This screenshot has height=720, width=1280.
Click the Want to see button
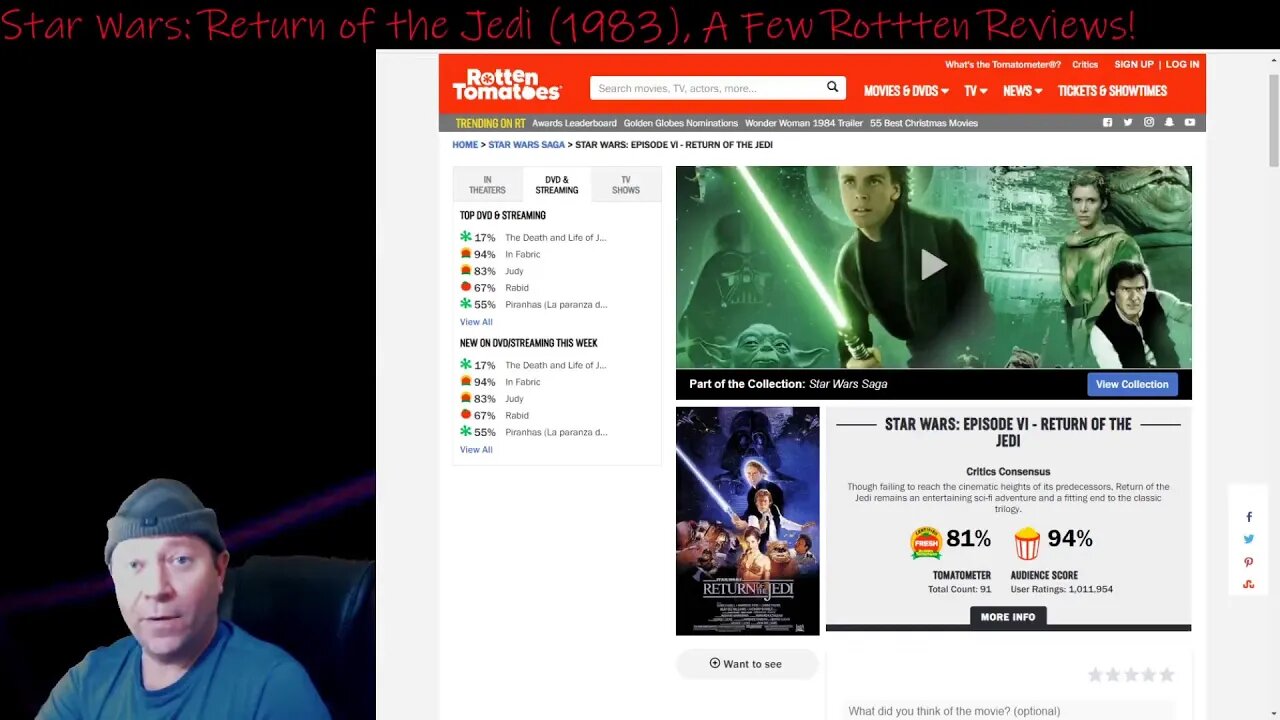pos(746,664)
